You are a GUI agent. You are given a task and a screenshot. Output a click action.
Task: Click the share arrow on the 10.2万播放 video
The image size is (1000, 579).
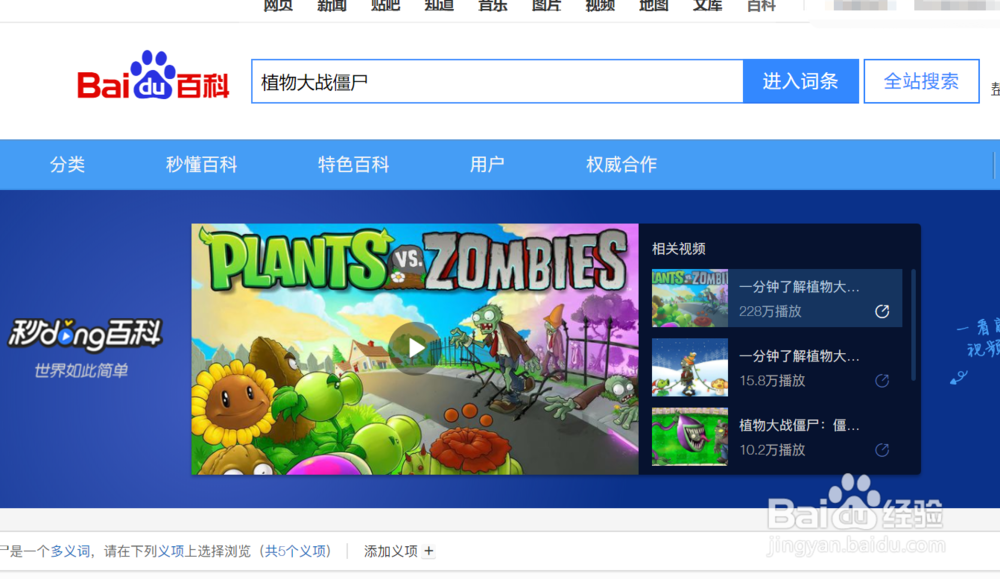881,449
